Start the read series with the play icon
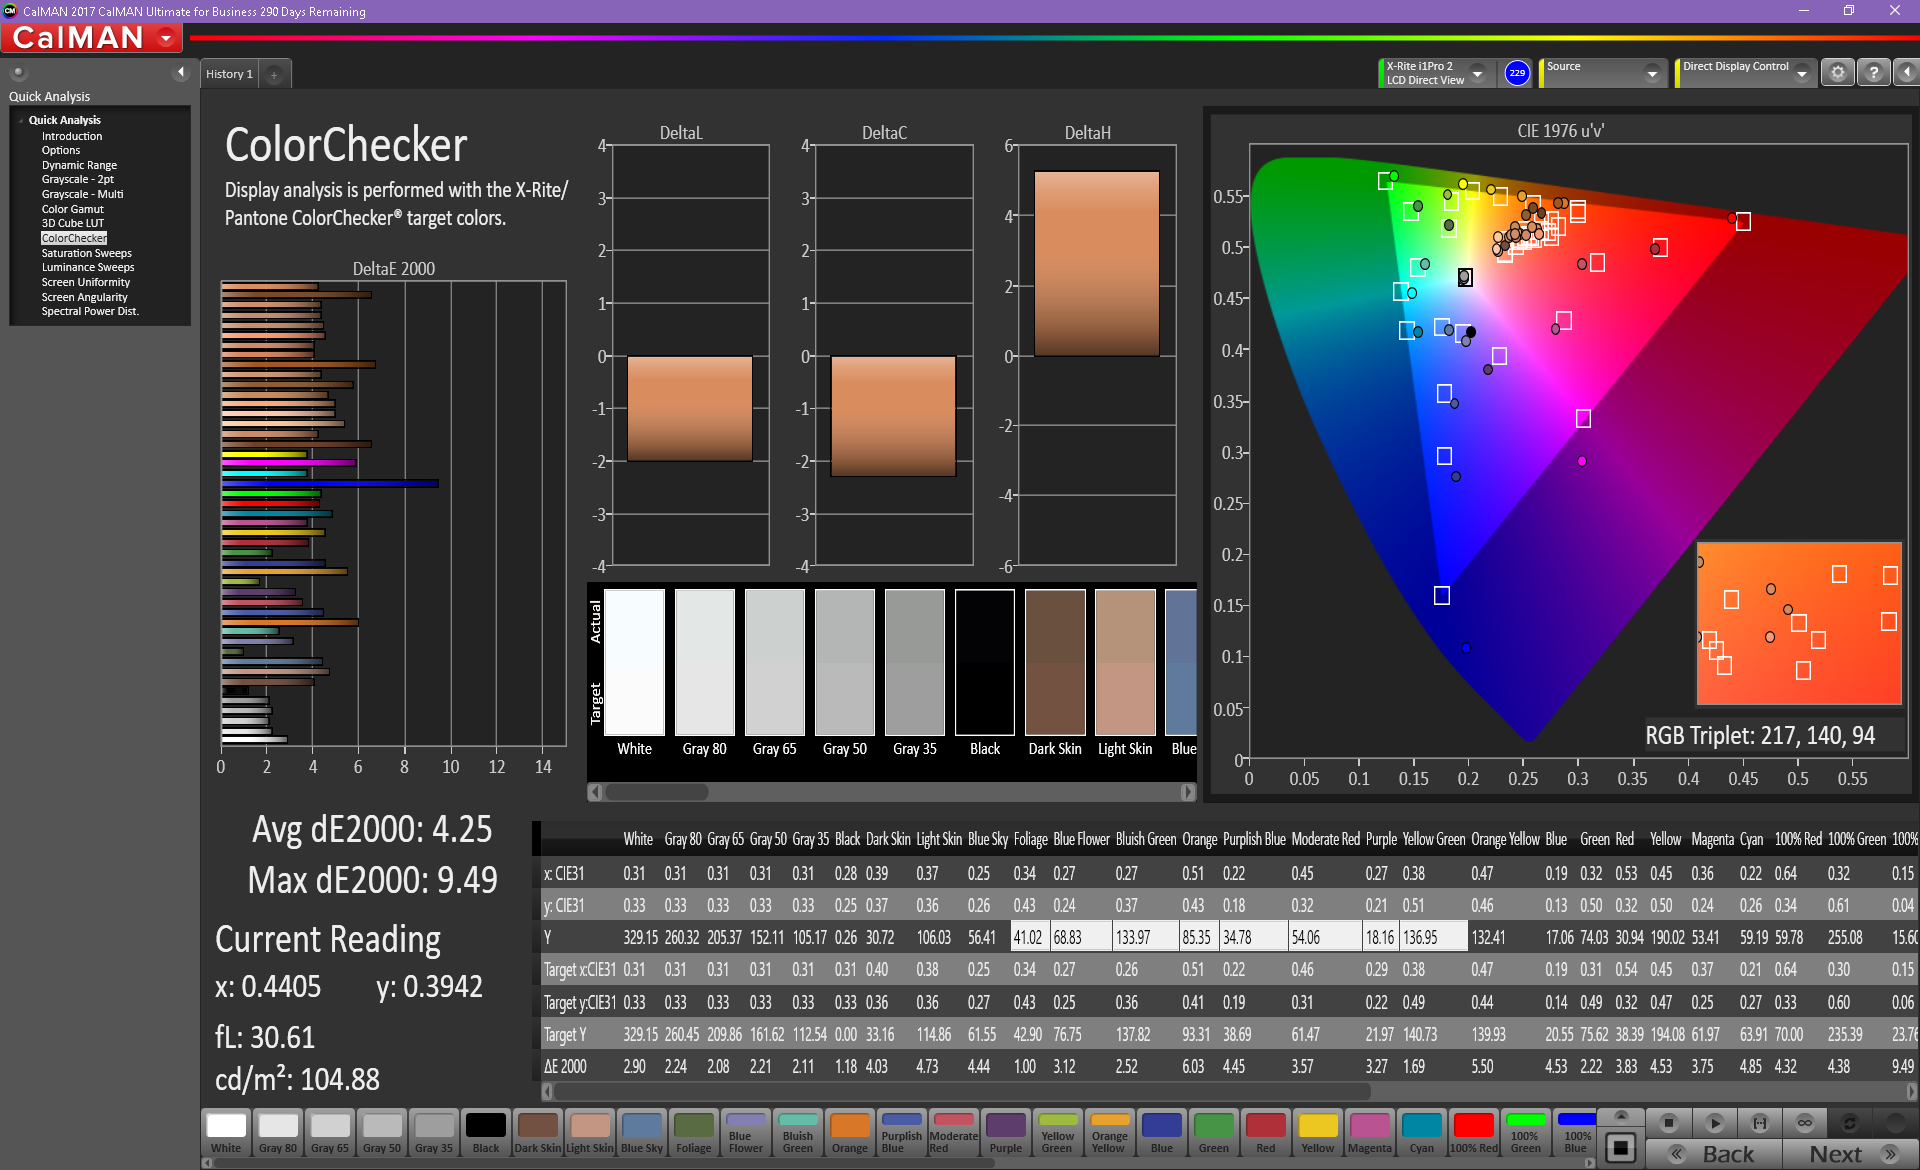 tap(1714, 1123)
